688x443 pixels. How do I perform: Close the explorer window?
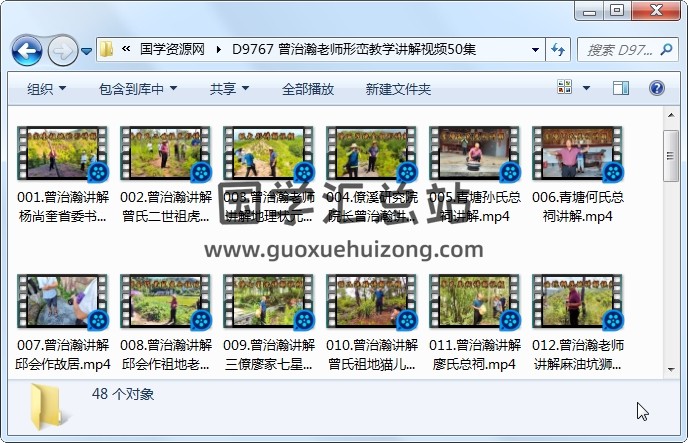[x=656, y=11]
